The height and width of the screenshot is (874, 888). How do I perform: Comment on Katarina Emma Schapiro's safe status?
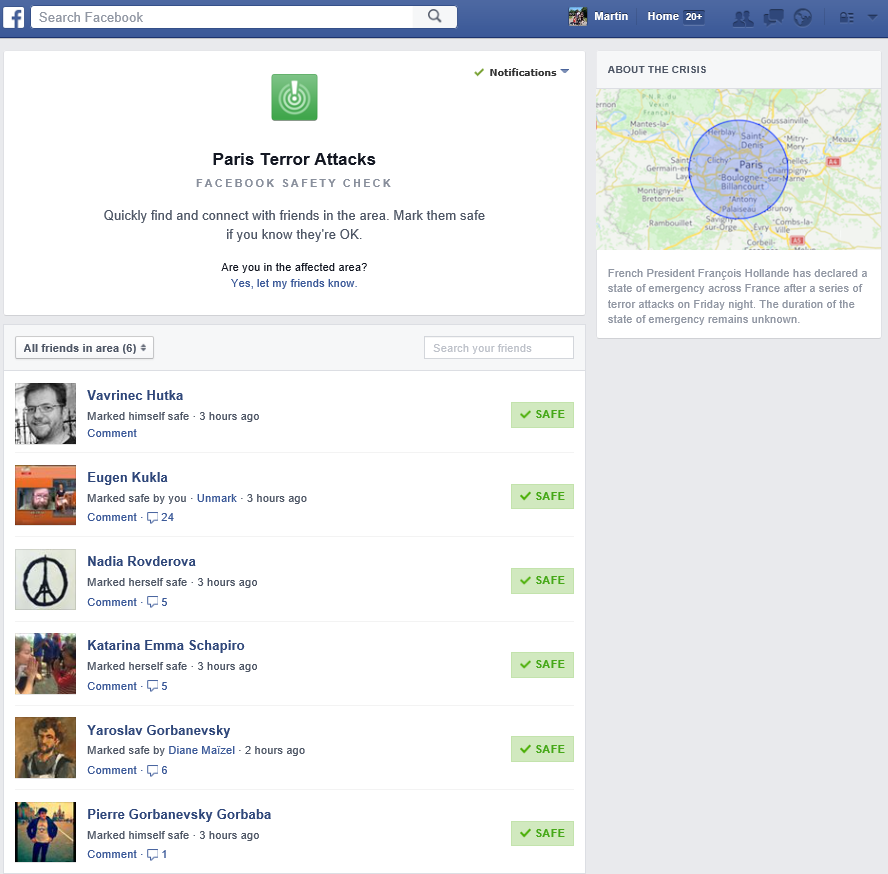tap(112, 686)
